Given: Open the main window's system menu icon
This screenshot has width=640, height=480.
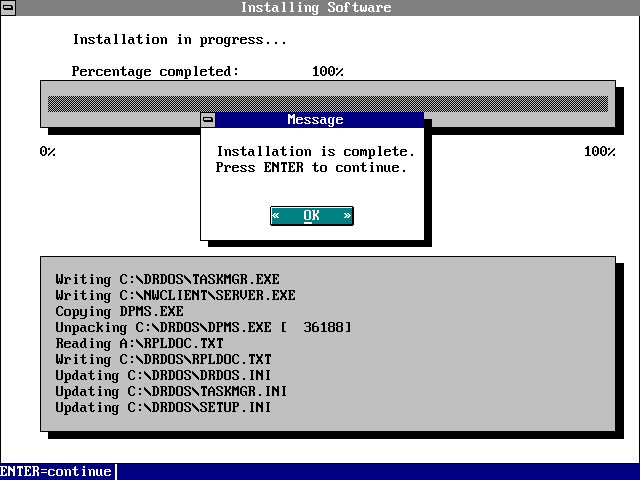Looking at the screenshot, I should point(8,8).
